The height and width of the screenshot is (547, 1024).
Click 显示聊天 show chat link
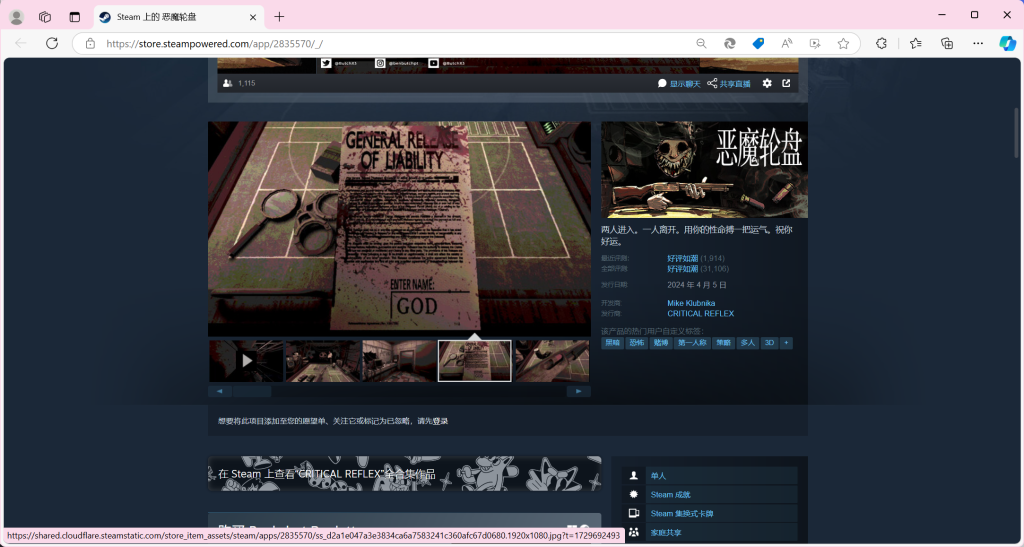(684, 84)
